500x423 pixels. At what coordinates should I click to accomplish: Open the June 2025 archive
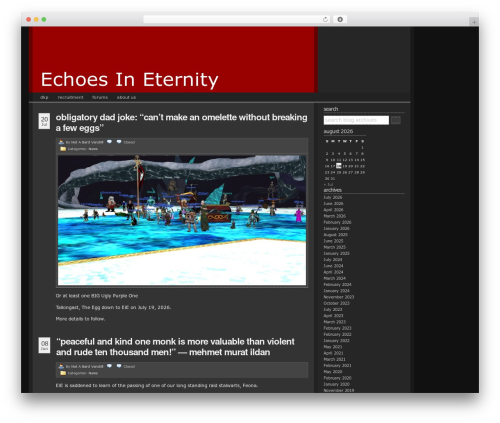333,241
